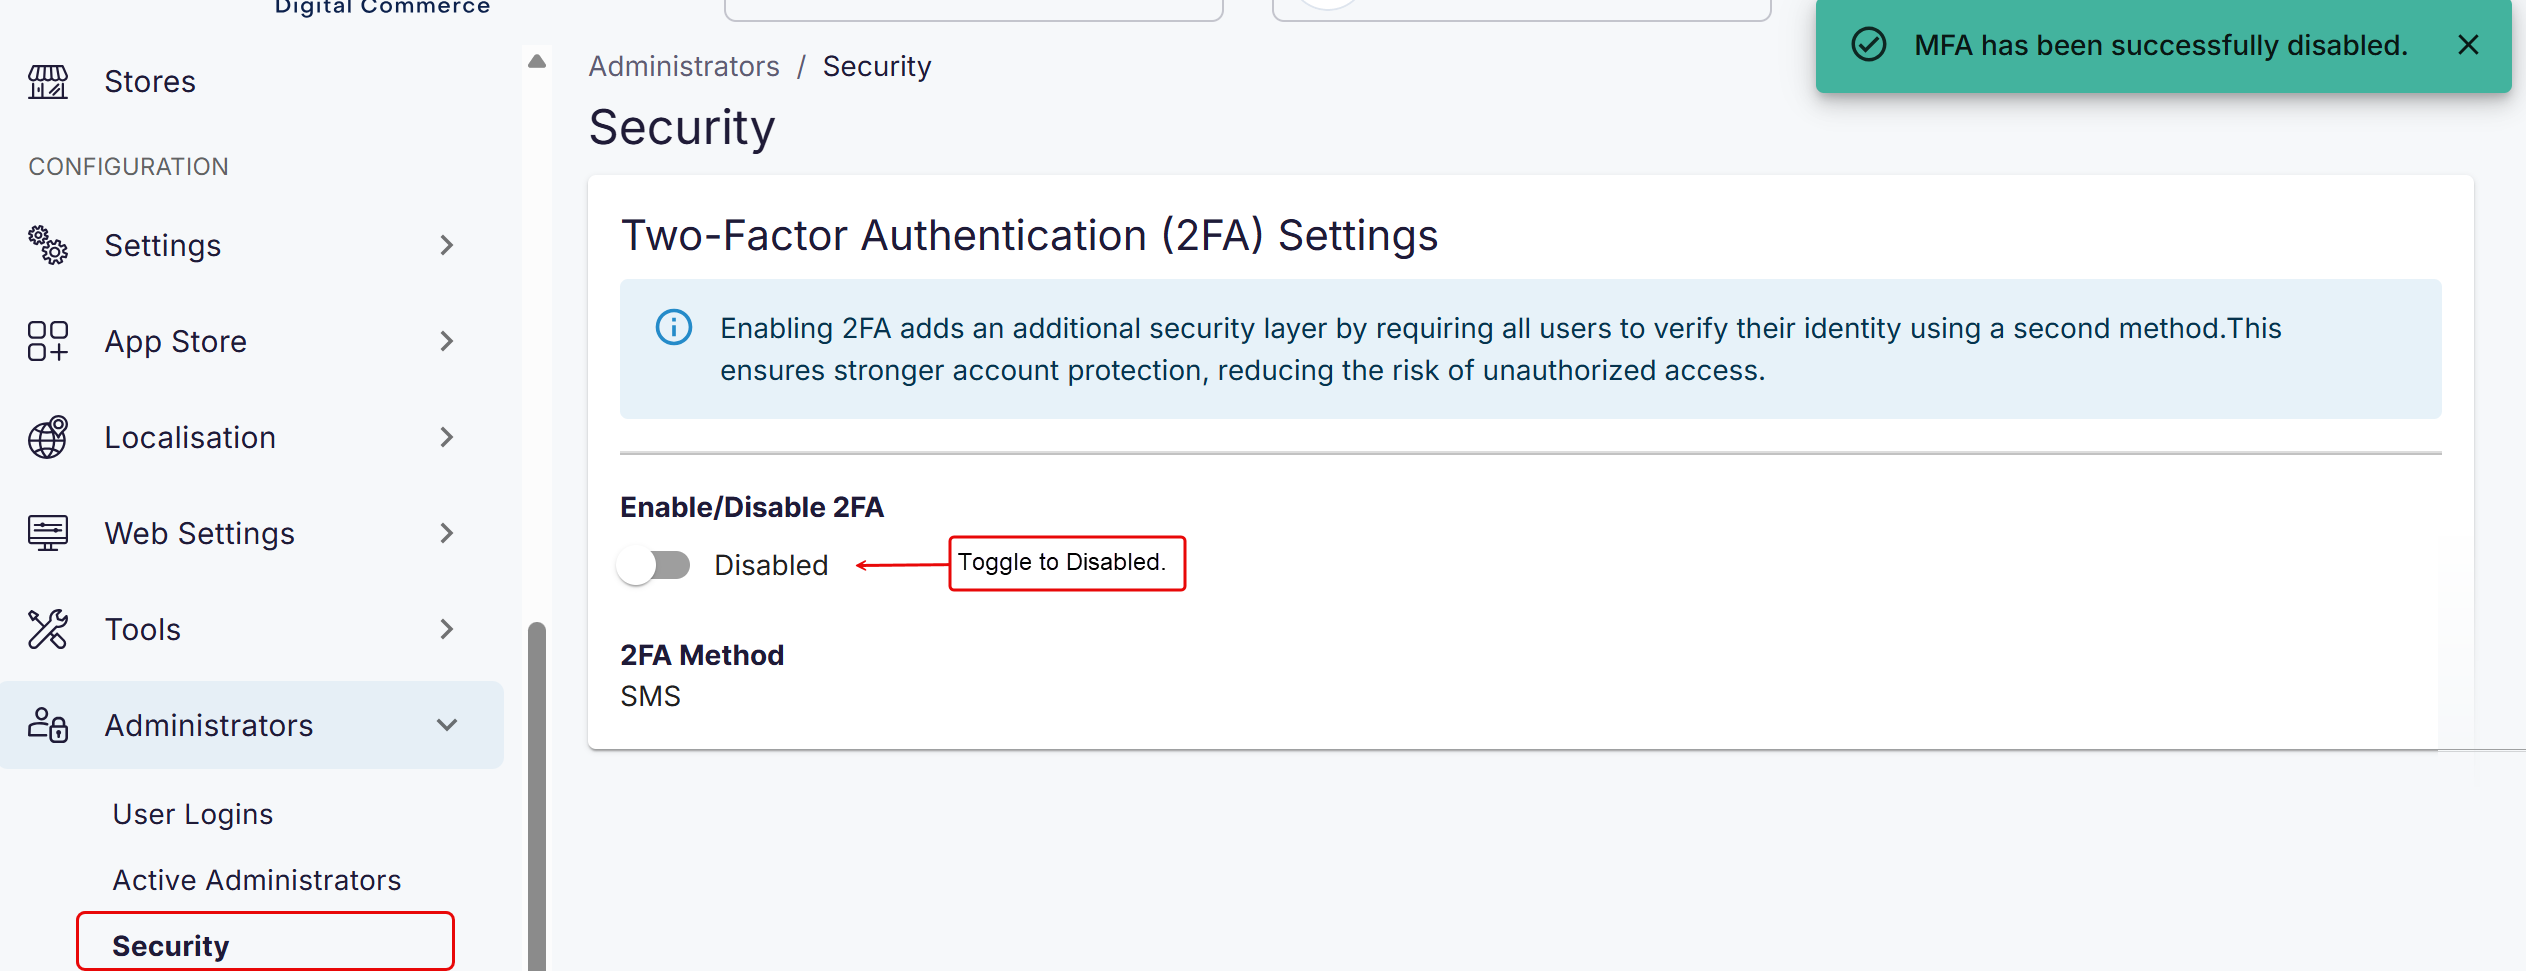Select the Web Settings monitor icon

click(x=47, y=533)
